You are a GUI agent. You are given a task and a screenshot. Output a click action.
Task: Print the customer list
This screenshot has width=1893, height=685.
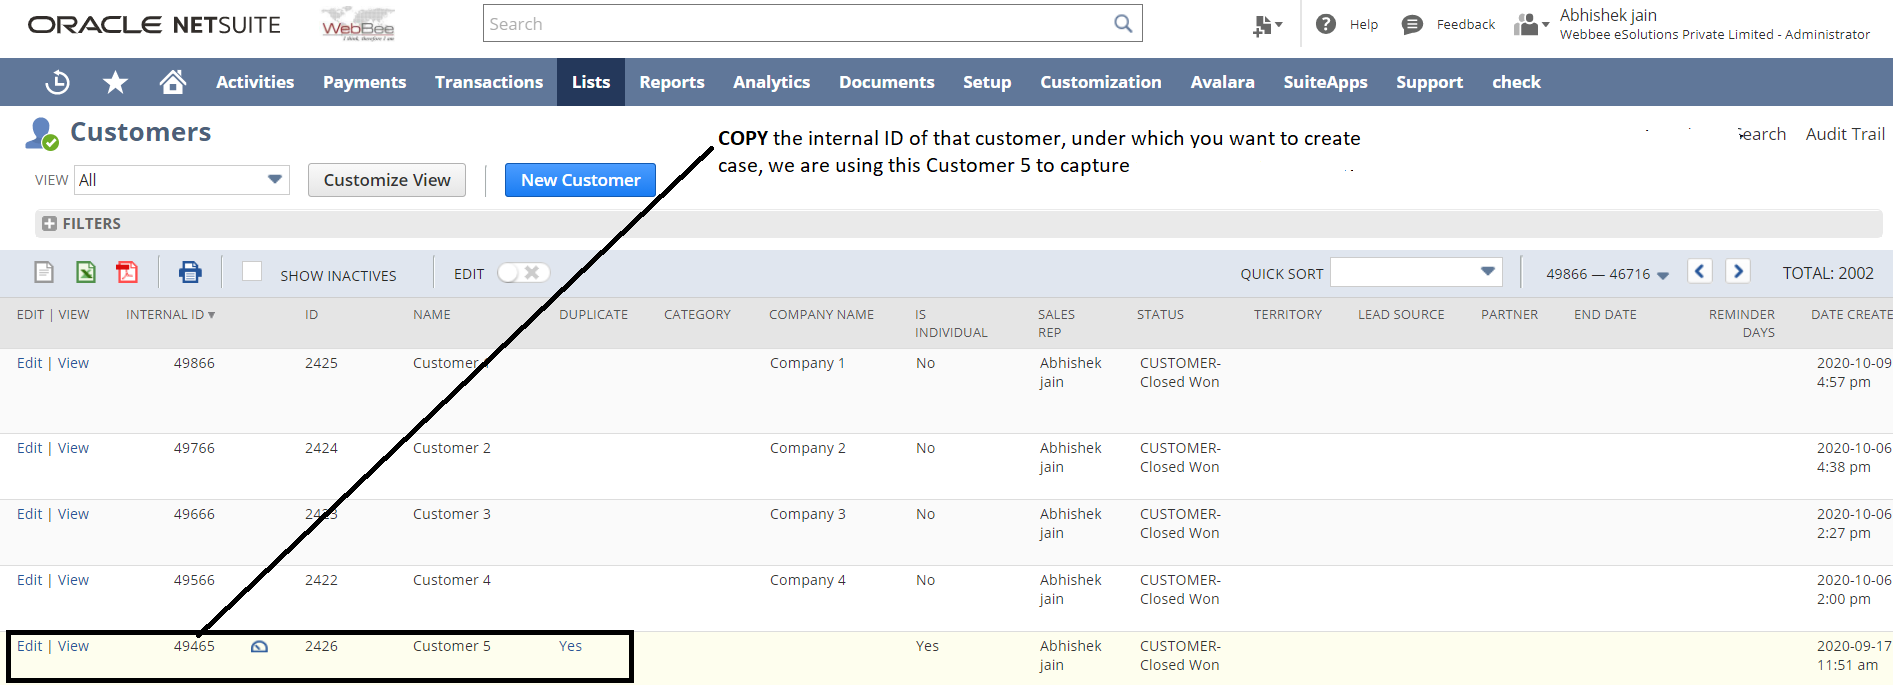190,272
